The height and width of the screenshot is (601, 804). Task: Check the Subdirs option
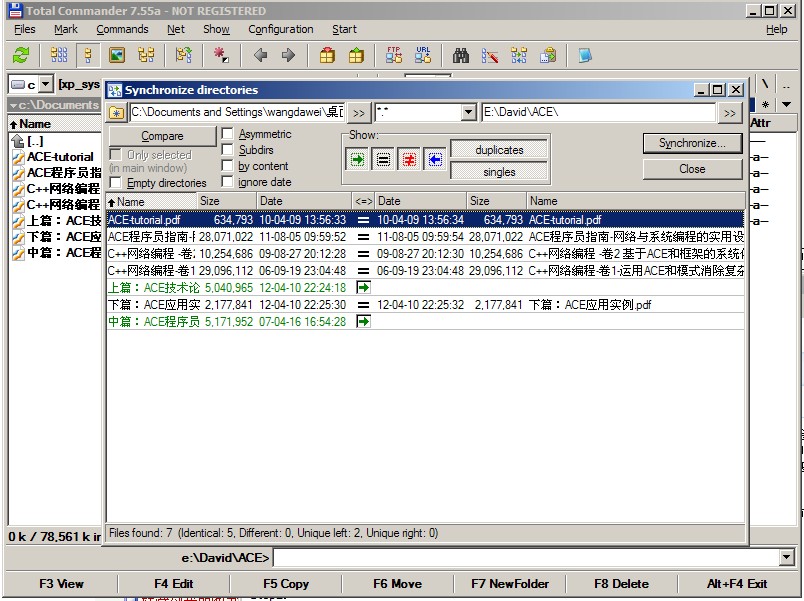pos(228,150)
